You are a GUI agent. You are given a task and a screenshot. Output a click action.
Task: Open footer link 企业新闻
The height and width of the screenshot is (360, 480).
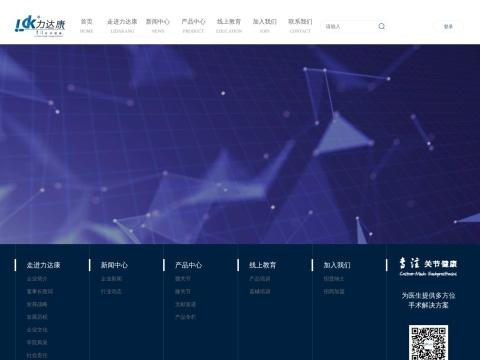coord(111,279)
